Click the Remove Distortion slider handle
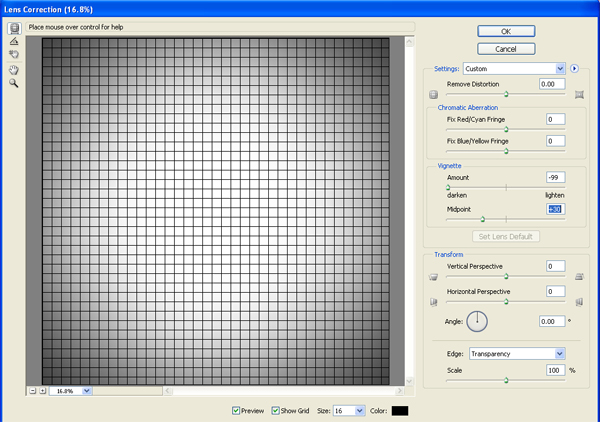 coord(506,94)
